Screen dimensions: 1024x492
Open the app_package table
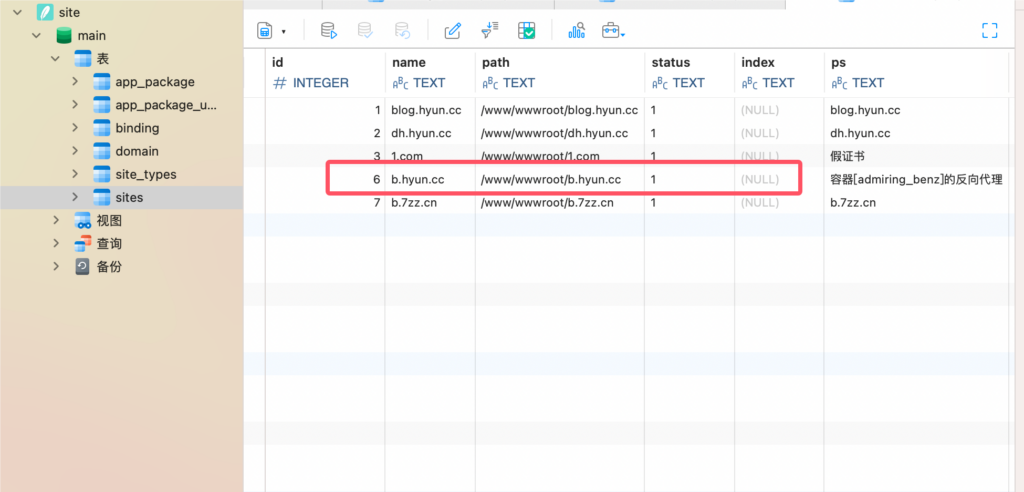[x=155, y=82]
